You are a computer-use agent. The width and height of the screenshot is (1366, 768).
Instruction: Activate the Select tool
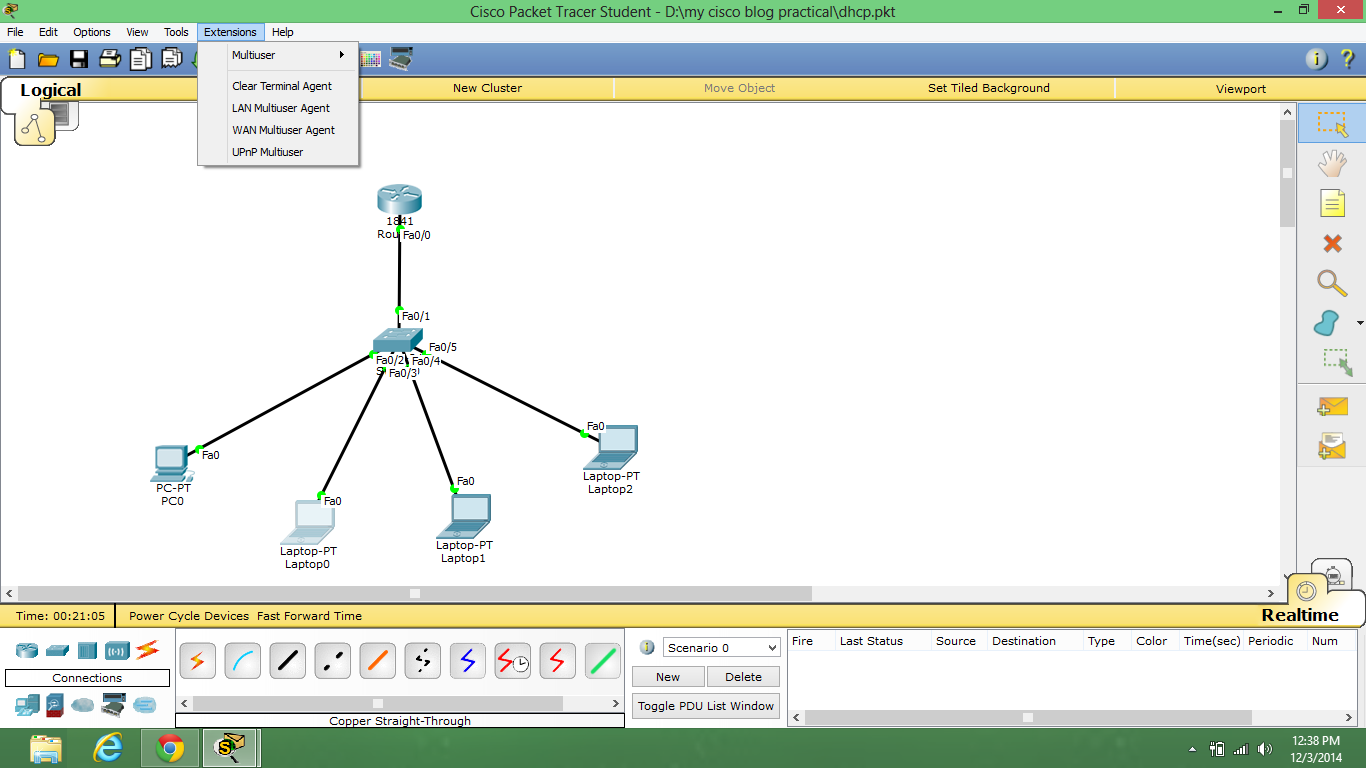pos(1332,124)
